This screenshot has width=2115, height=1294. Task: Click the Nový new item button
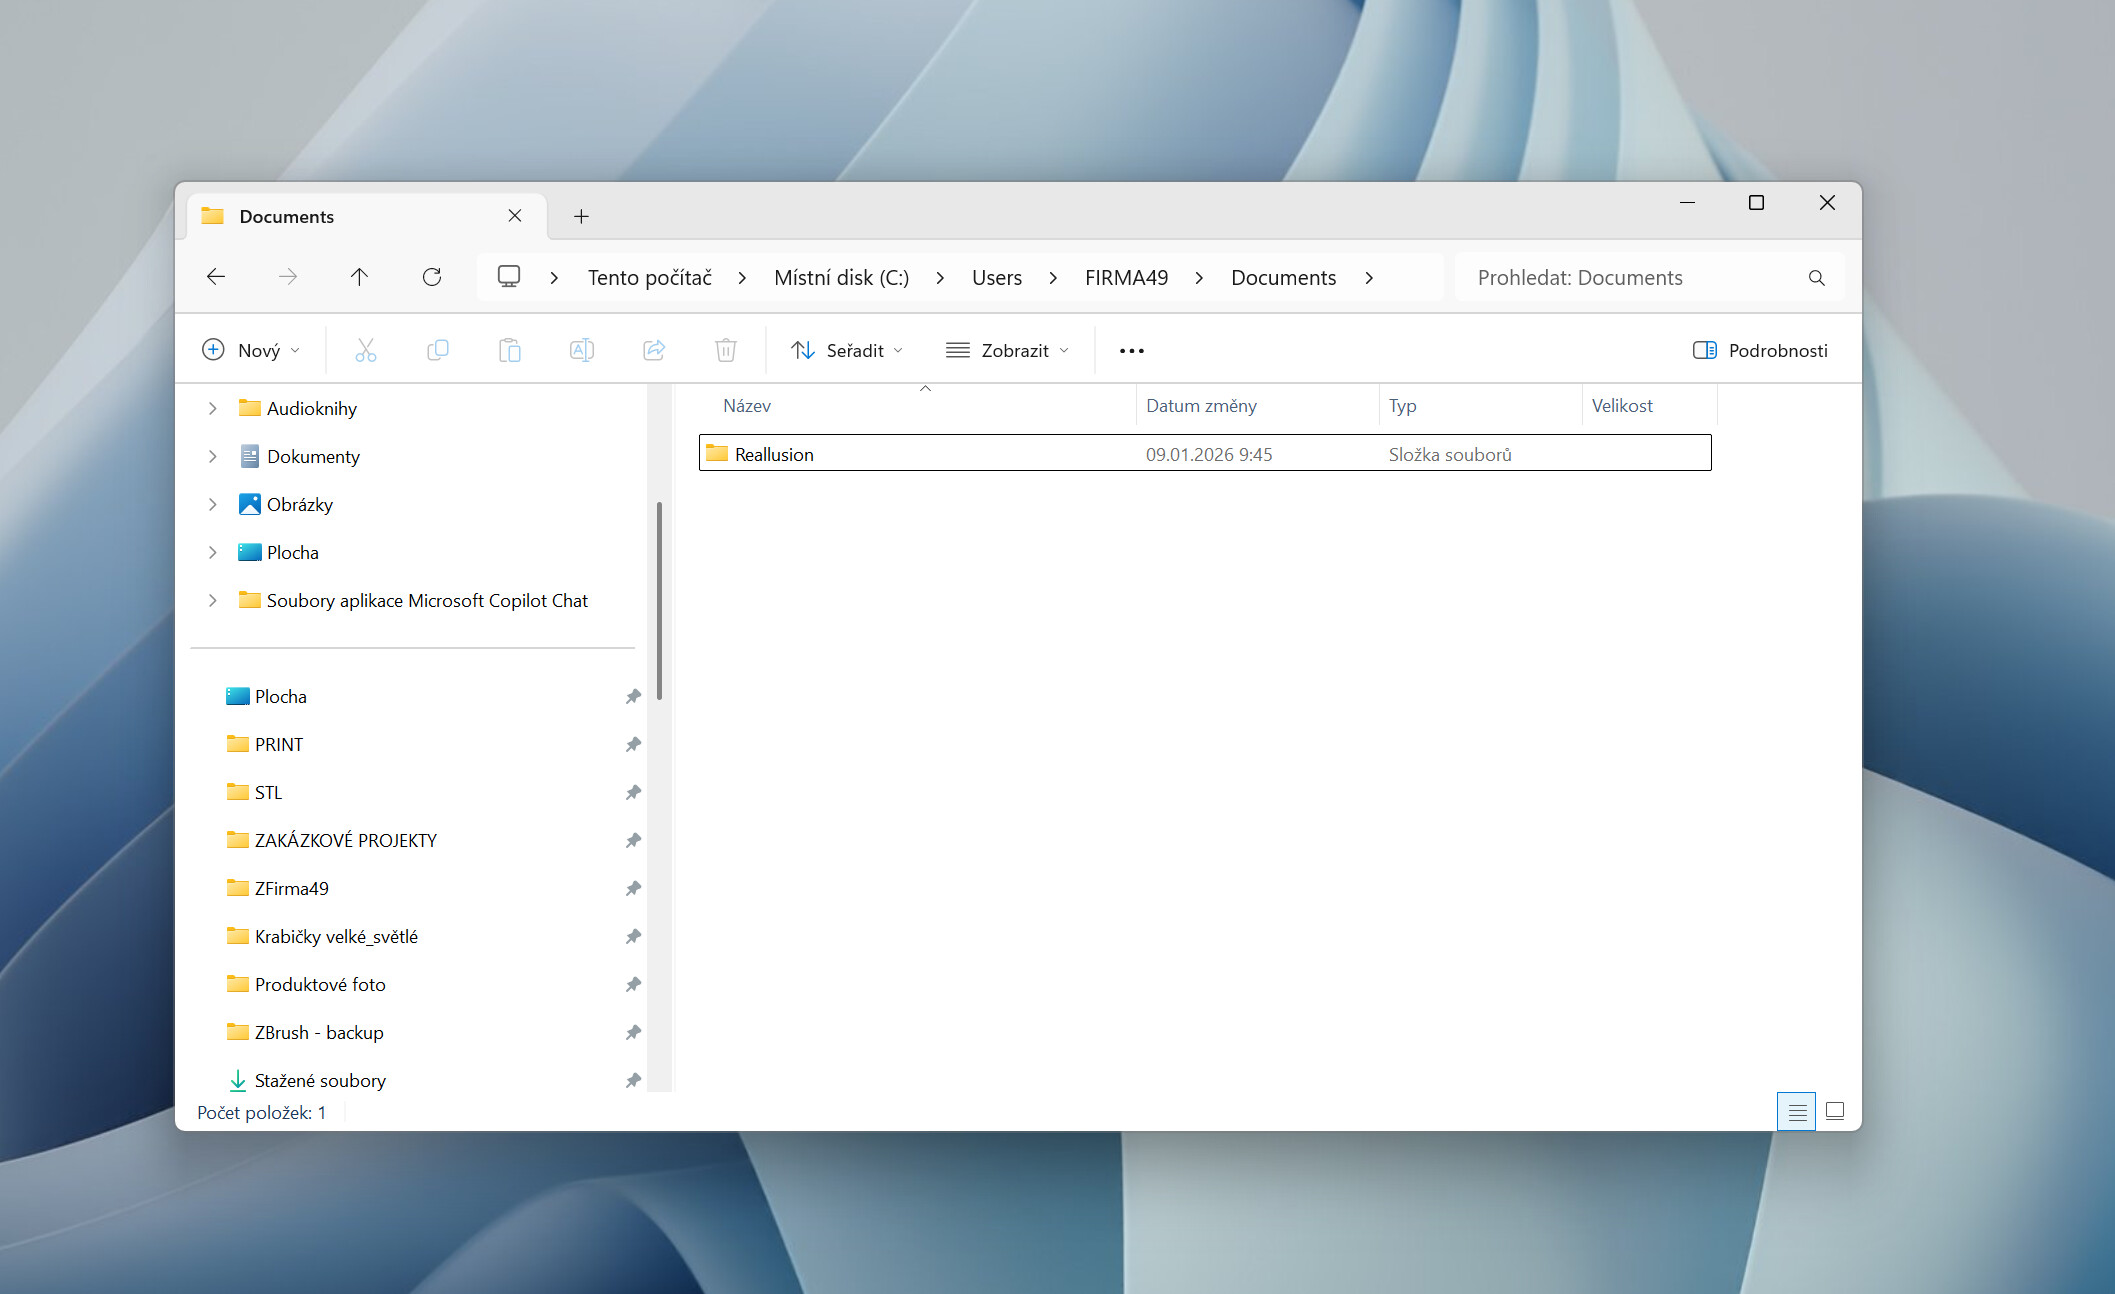(x=251, y=350)
